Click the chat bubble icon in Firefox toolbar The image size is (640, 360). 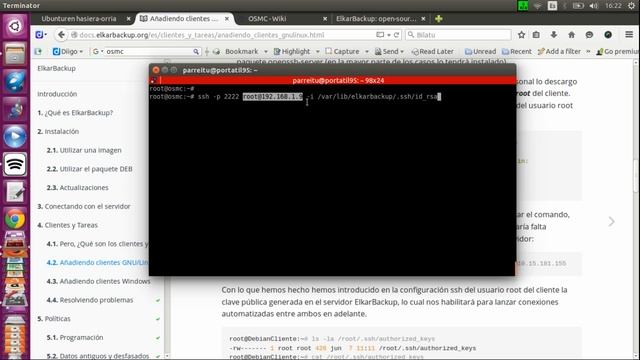tap(589, 35)
